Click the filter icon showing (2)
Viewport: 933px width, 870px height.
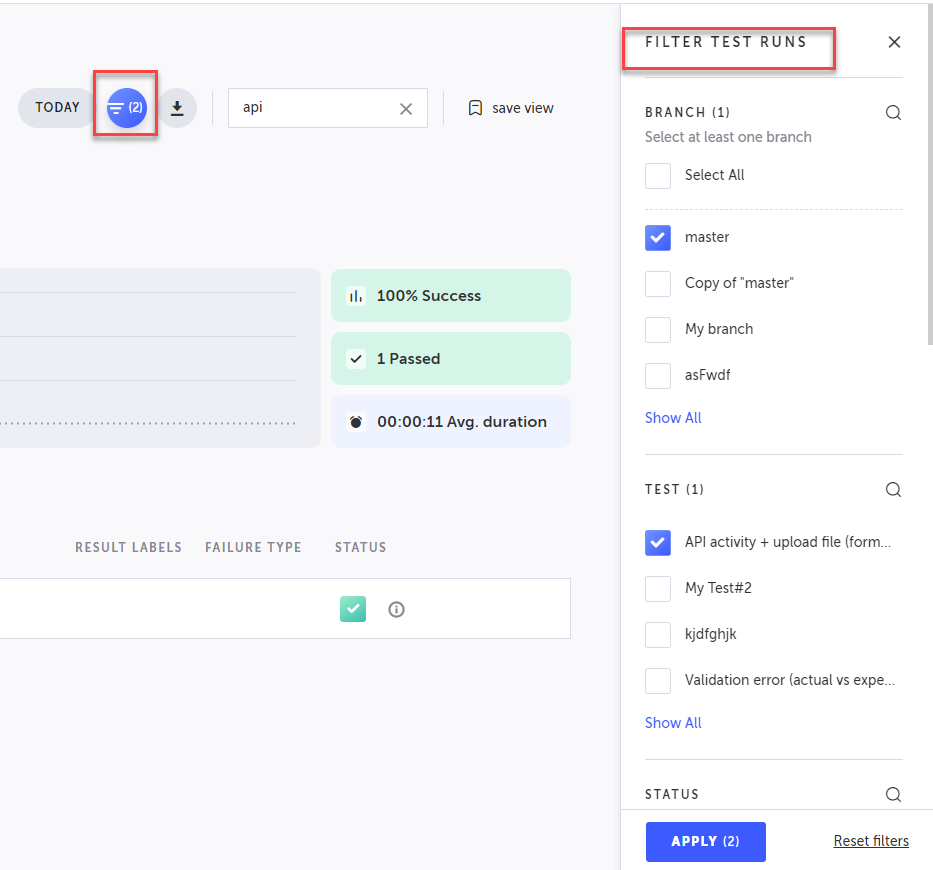pyautogui.click(x=126, y=107)
